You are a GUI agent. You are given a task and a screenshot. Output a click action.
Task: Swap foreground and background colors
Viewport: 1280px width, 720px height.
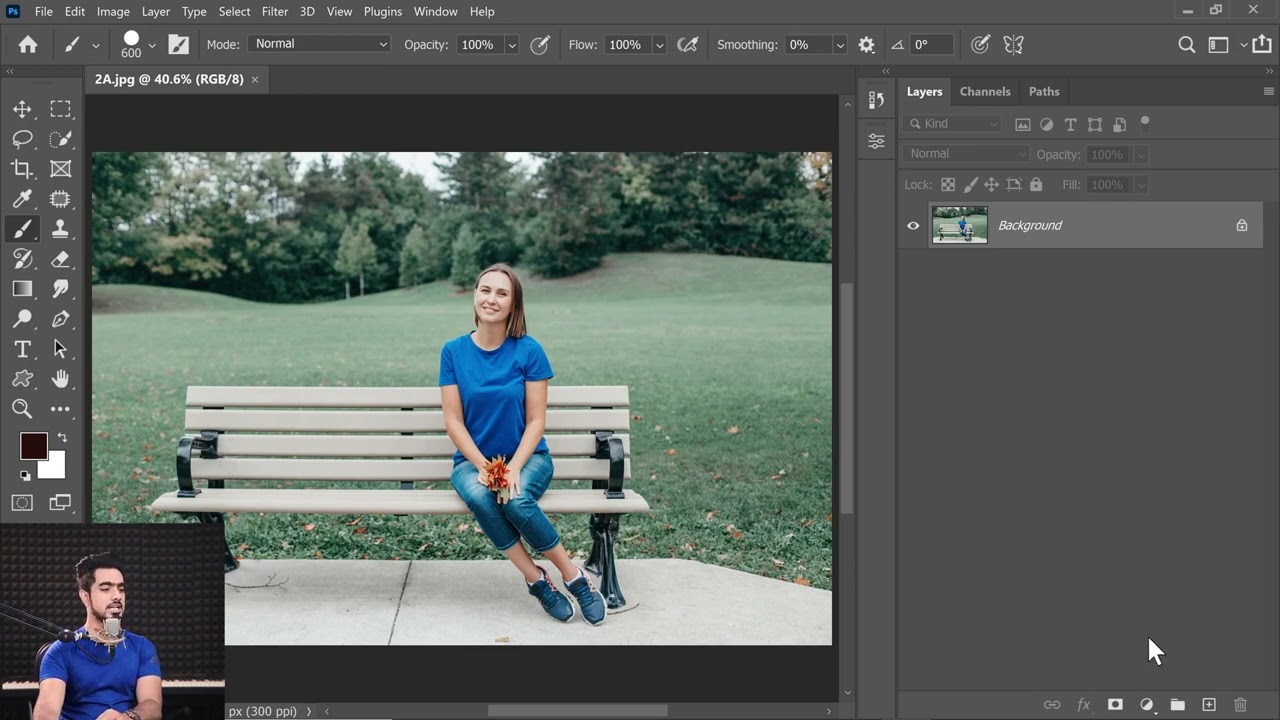63,438
